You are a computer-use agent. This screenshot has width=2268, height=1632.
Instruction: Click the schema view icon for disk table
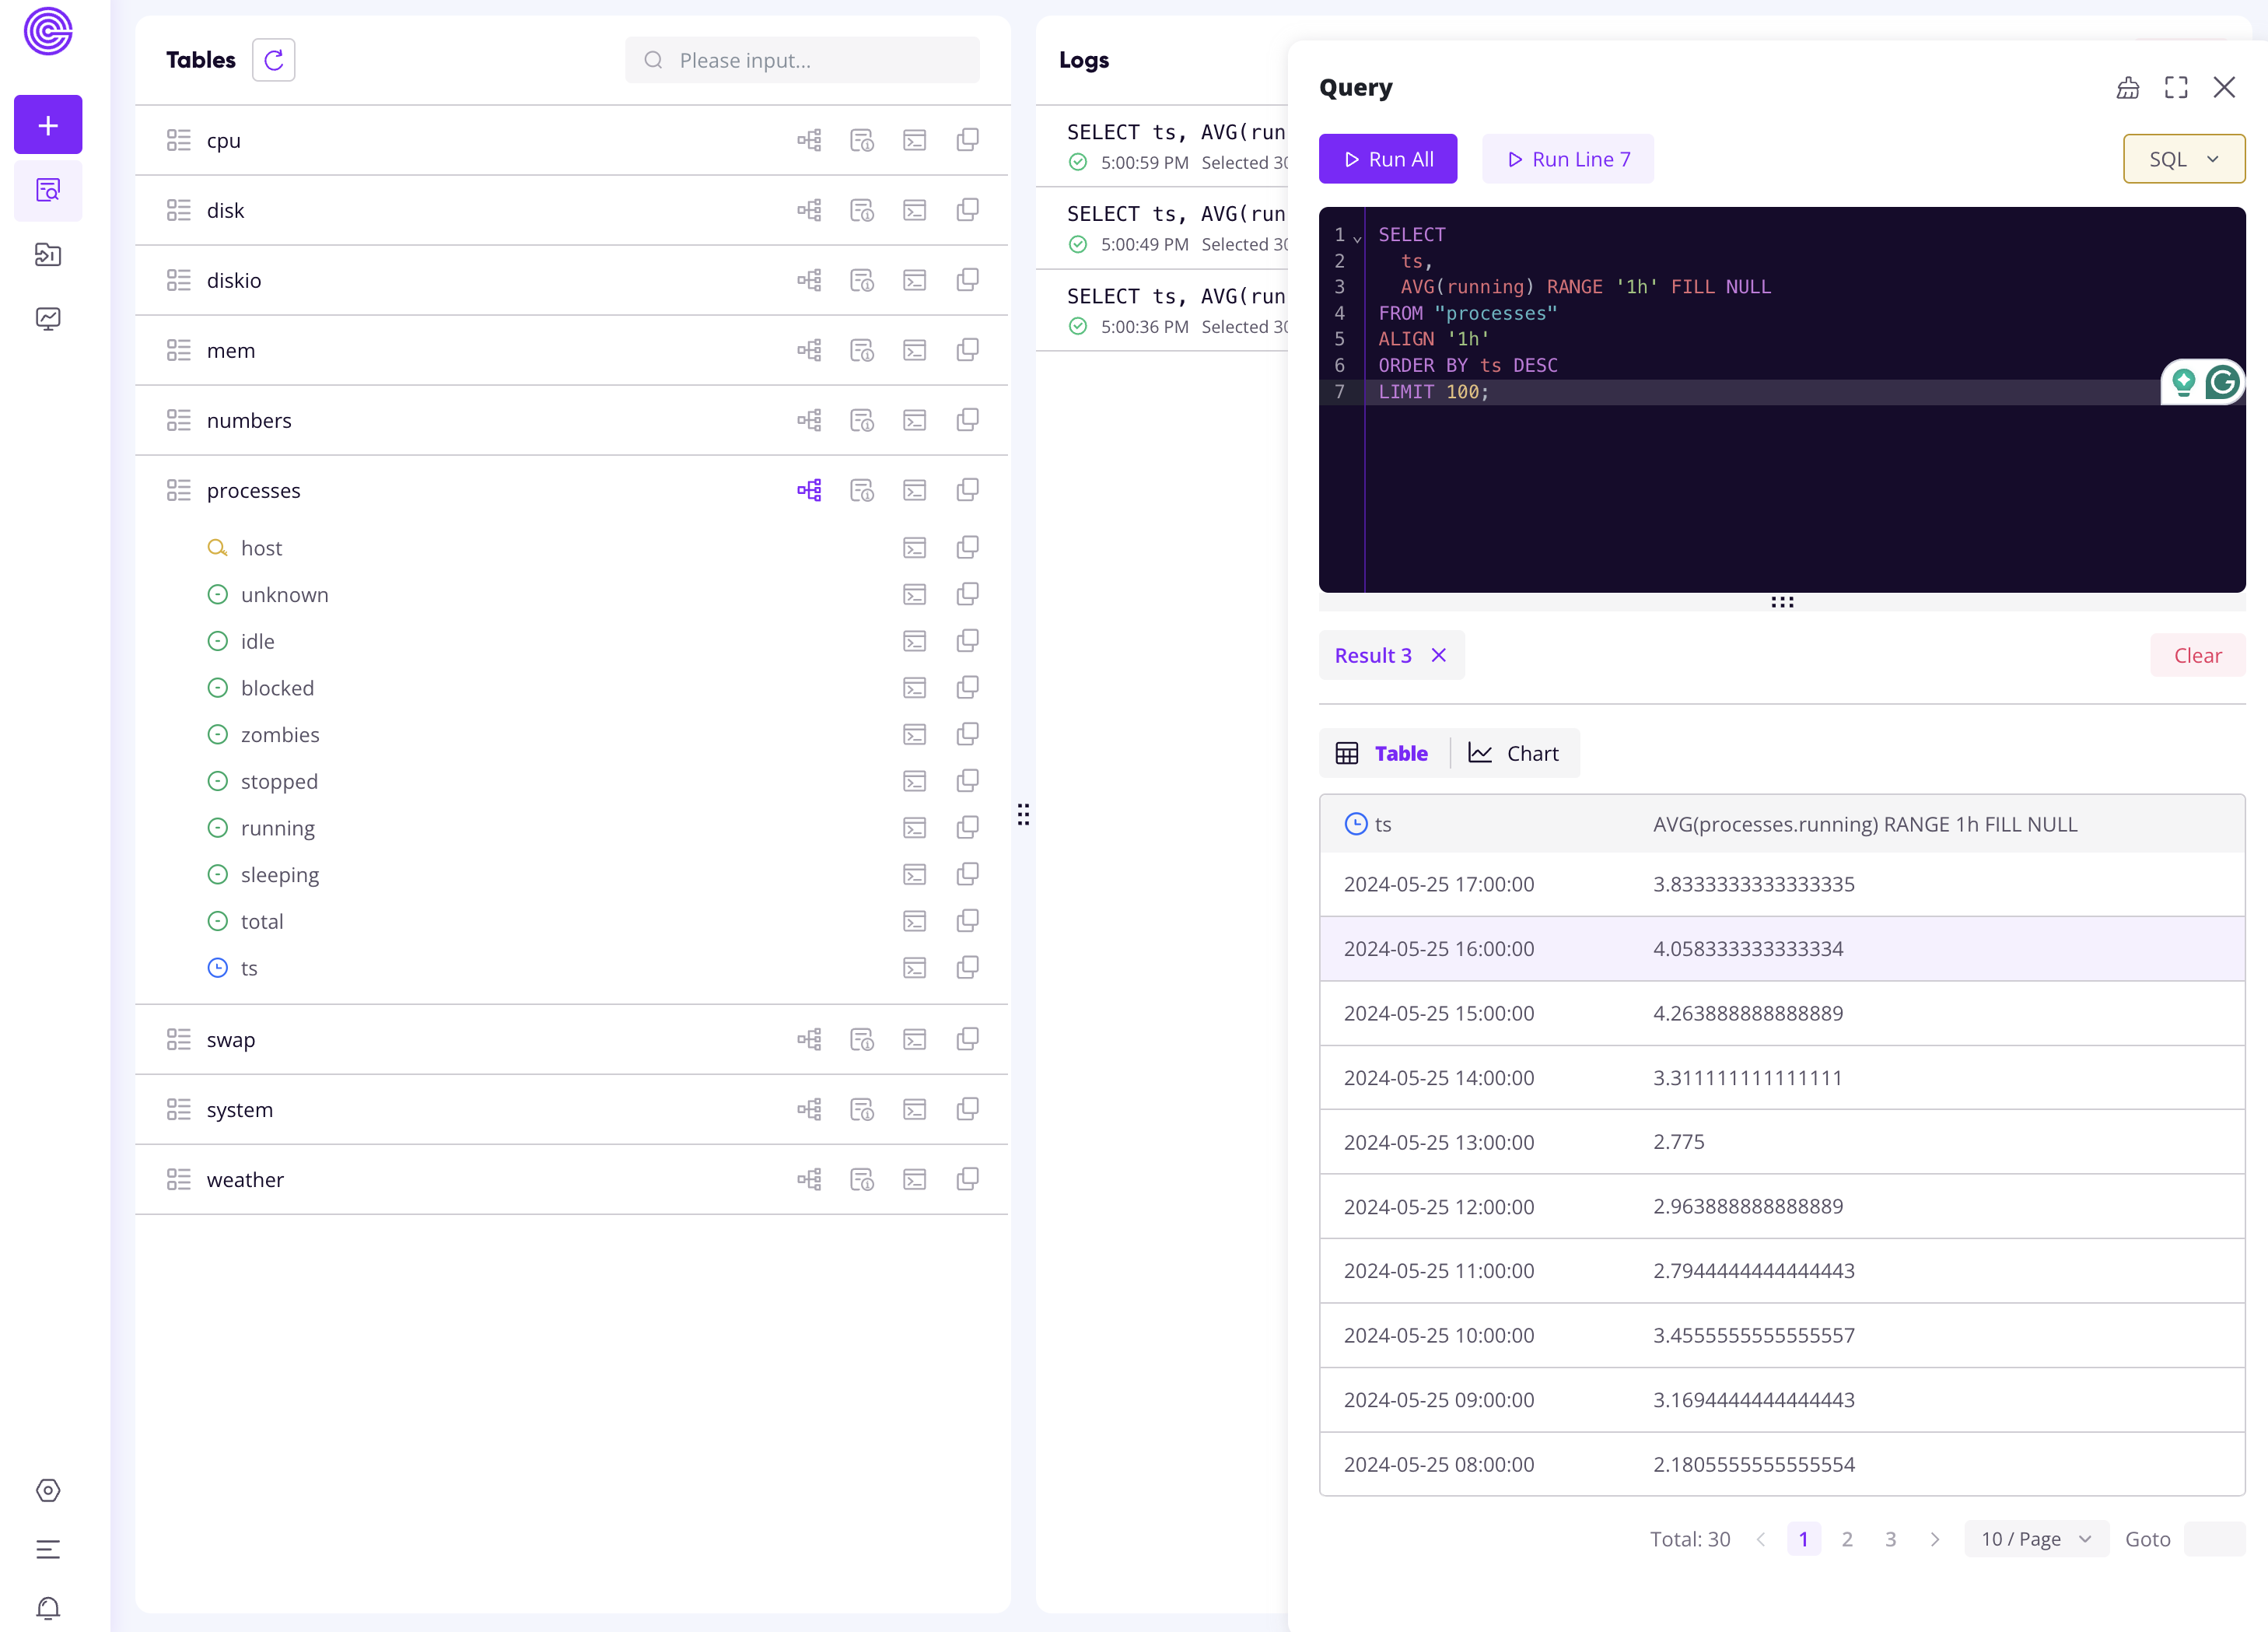point(808,209)
